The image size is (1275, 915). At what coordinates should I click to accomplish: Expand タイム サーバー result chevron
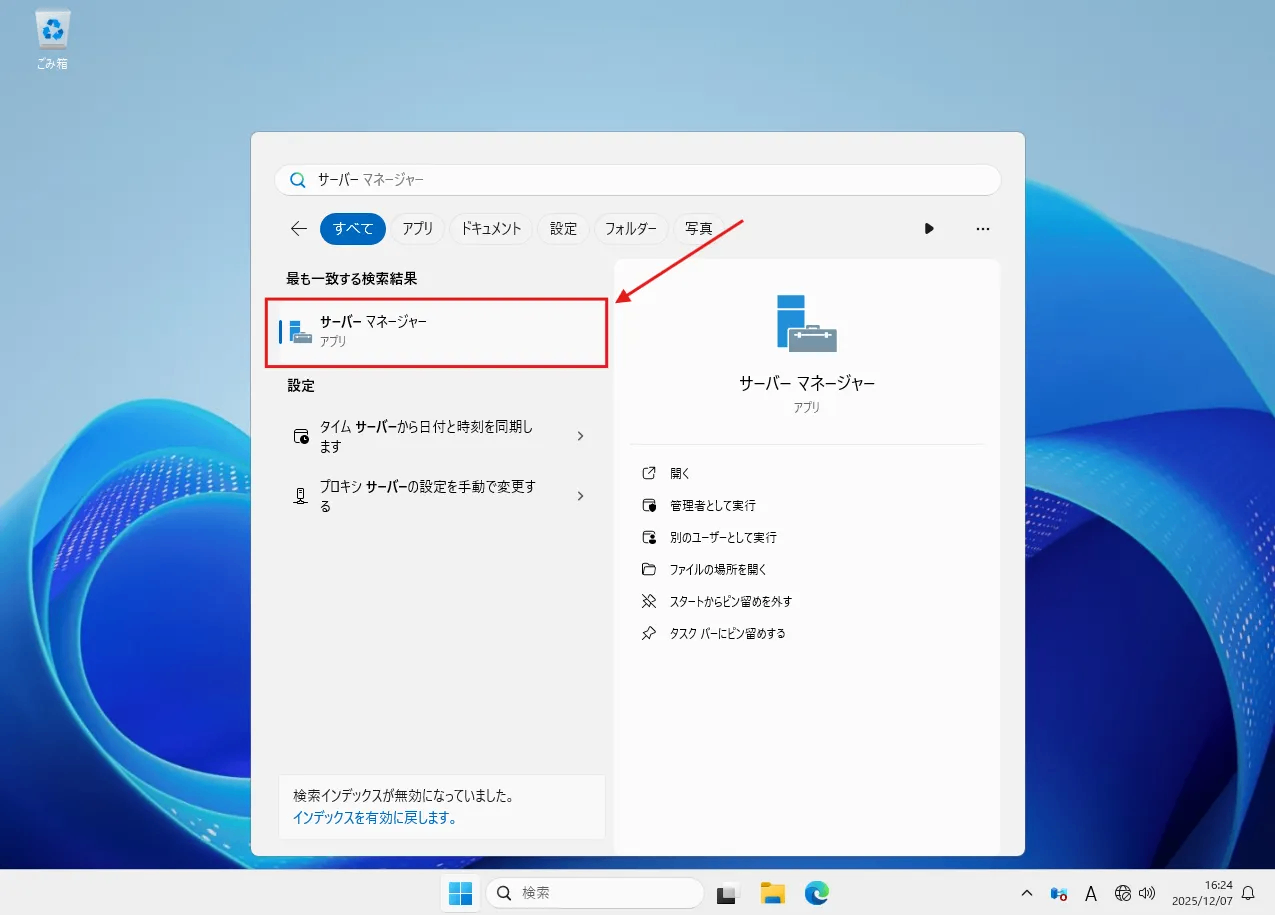pyautogui.click(x=581, y=436)
